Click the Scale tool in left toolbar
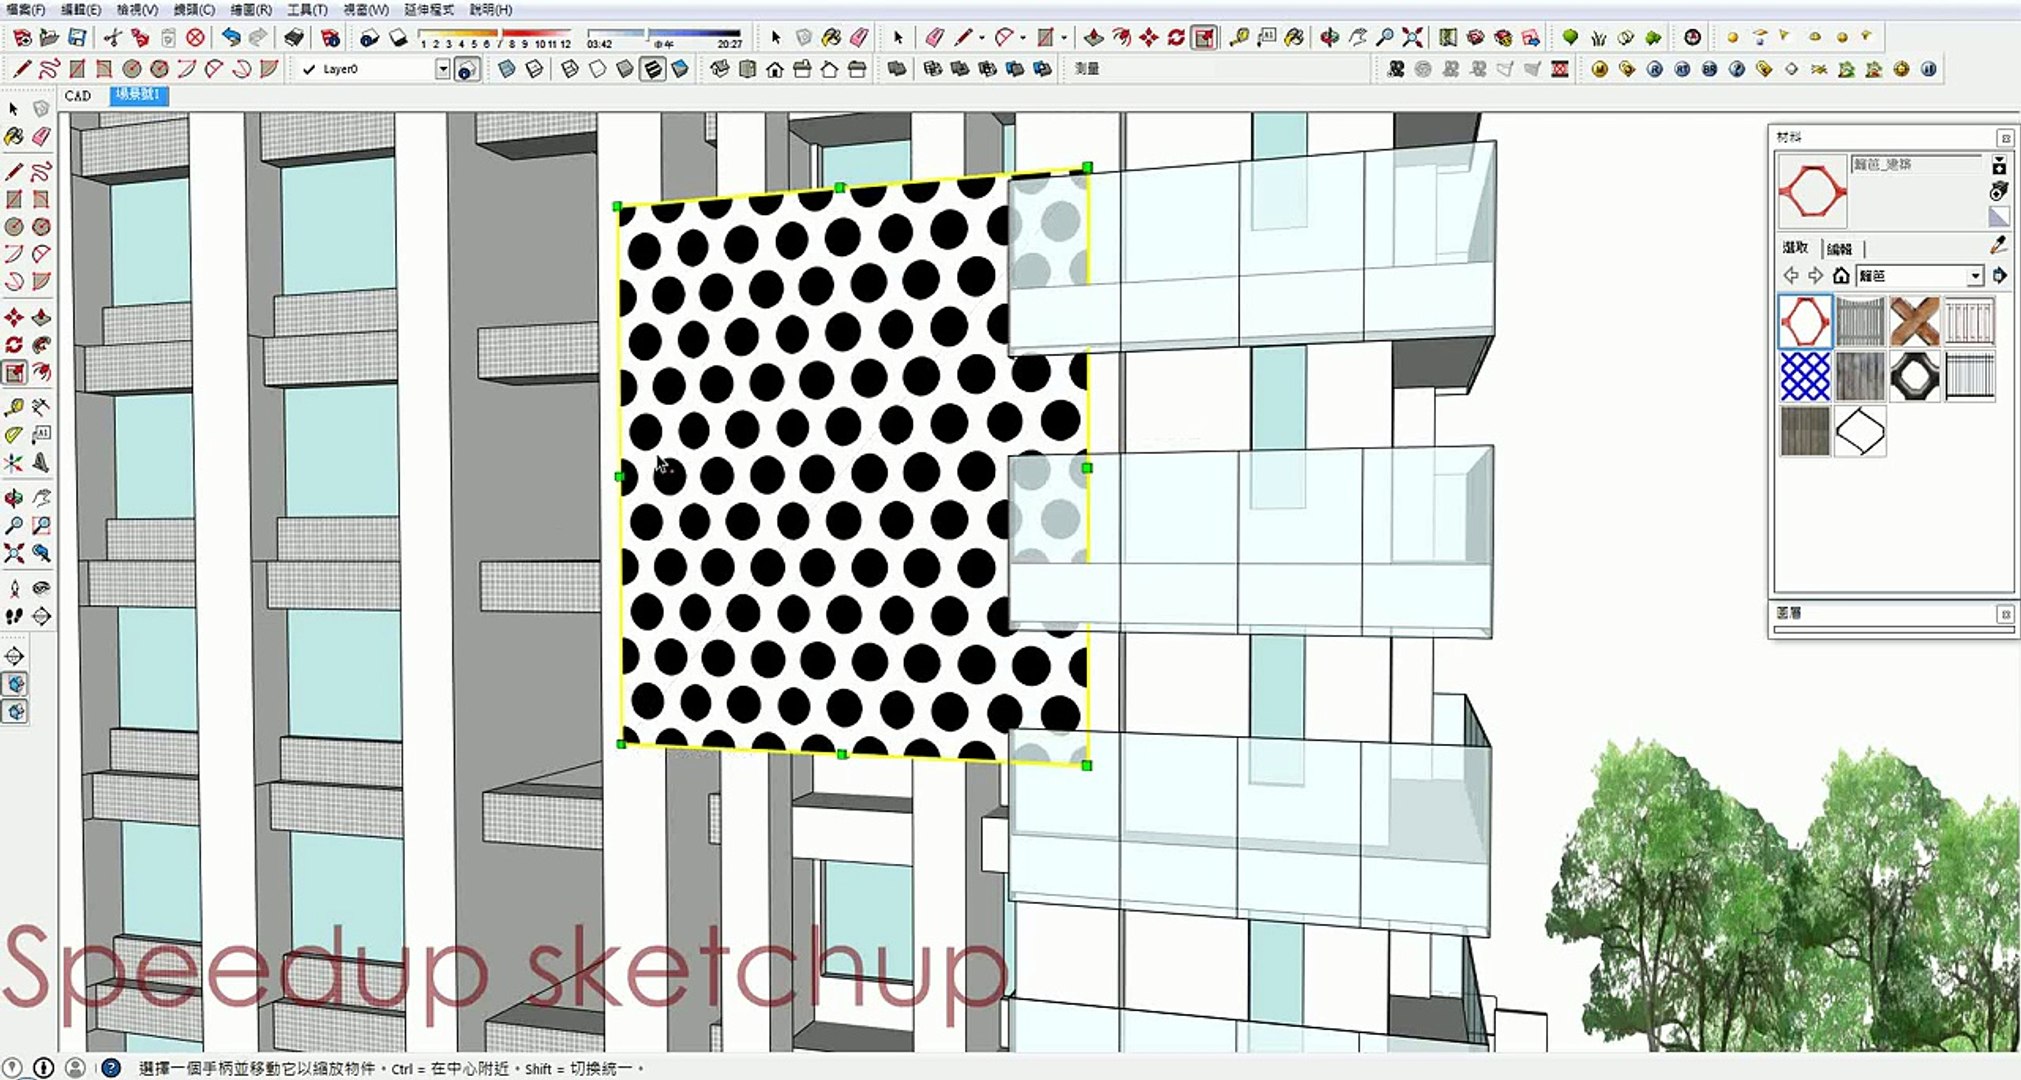Image resolution: width=2021 pixels, height=1080 pixels. coord(14,373)
